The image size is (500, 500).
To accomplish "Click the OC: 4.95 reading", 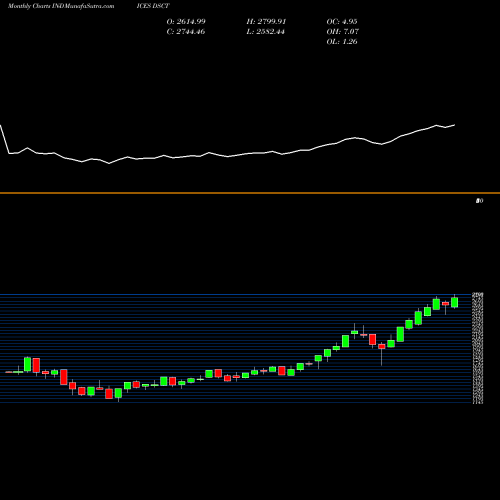I will click(342, 22).
